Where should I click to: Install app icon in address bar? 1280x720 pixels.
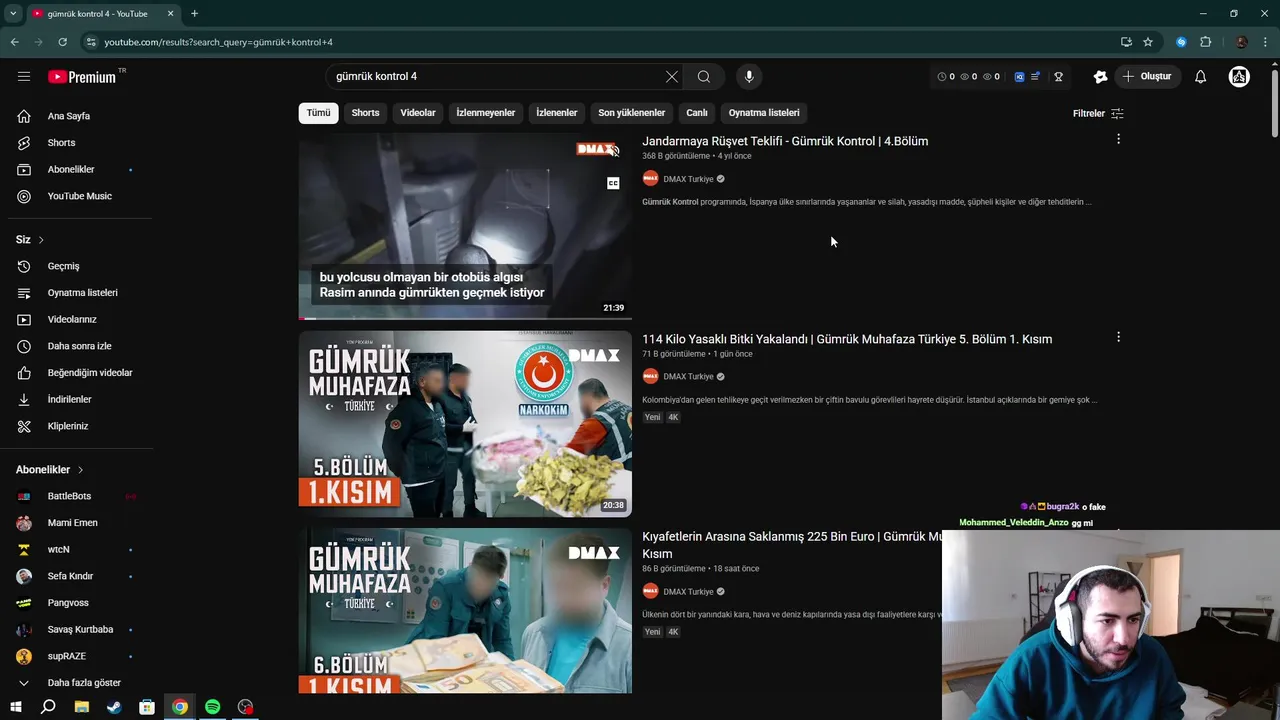(1126, 42)
